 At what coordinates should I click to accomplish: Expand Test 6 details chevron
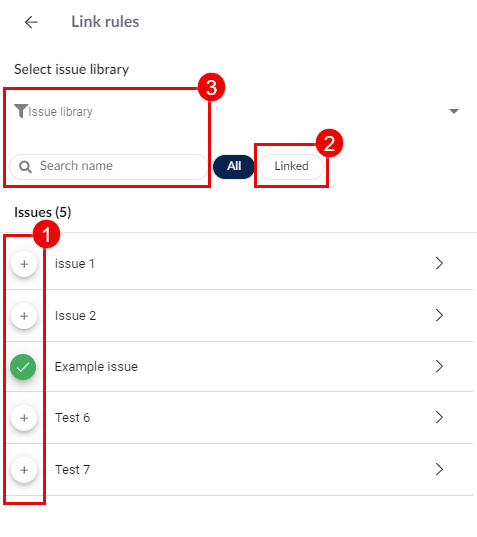(439, 417)
